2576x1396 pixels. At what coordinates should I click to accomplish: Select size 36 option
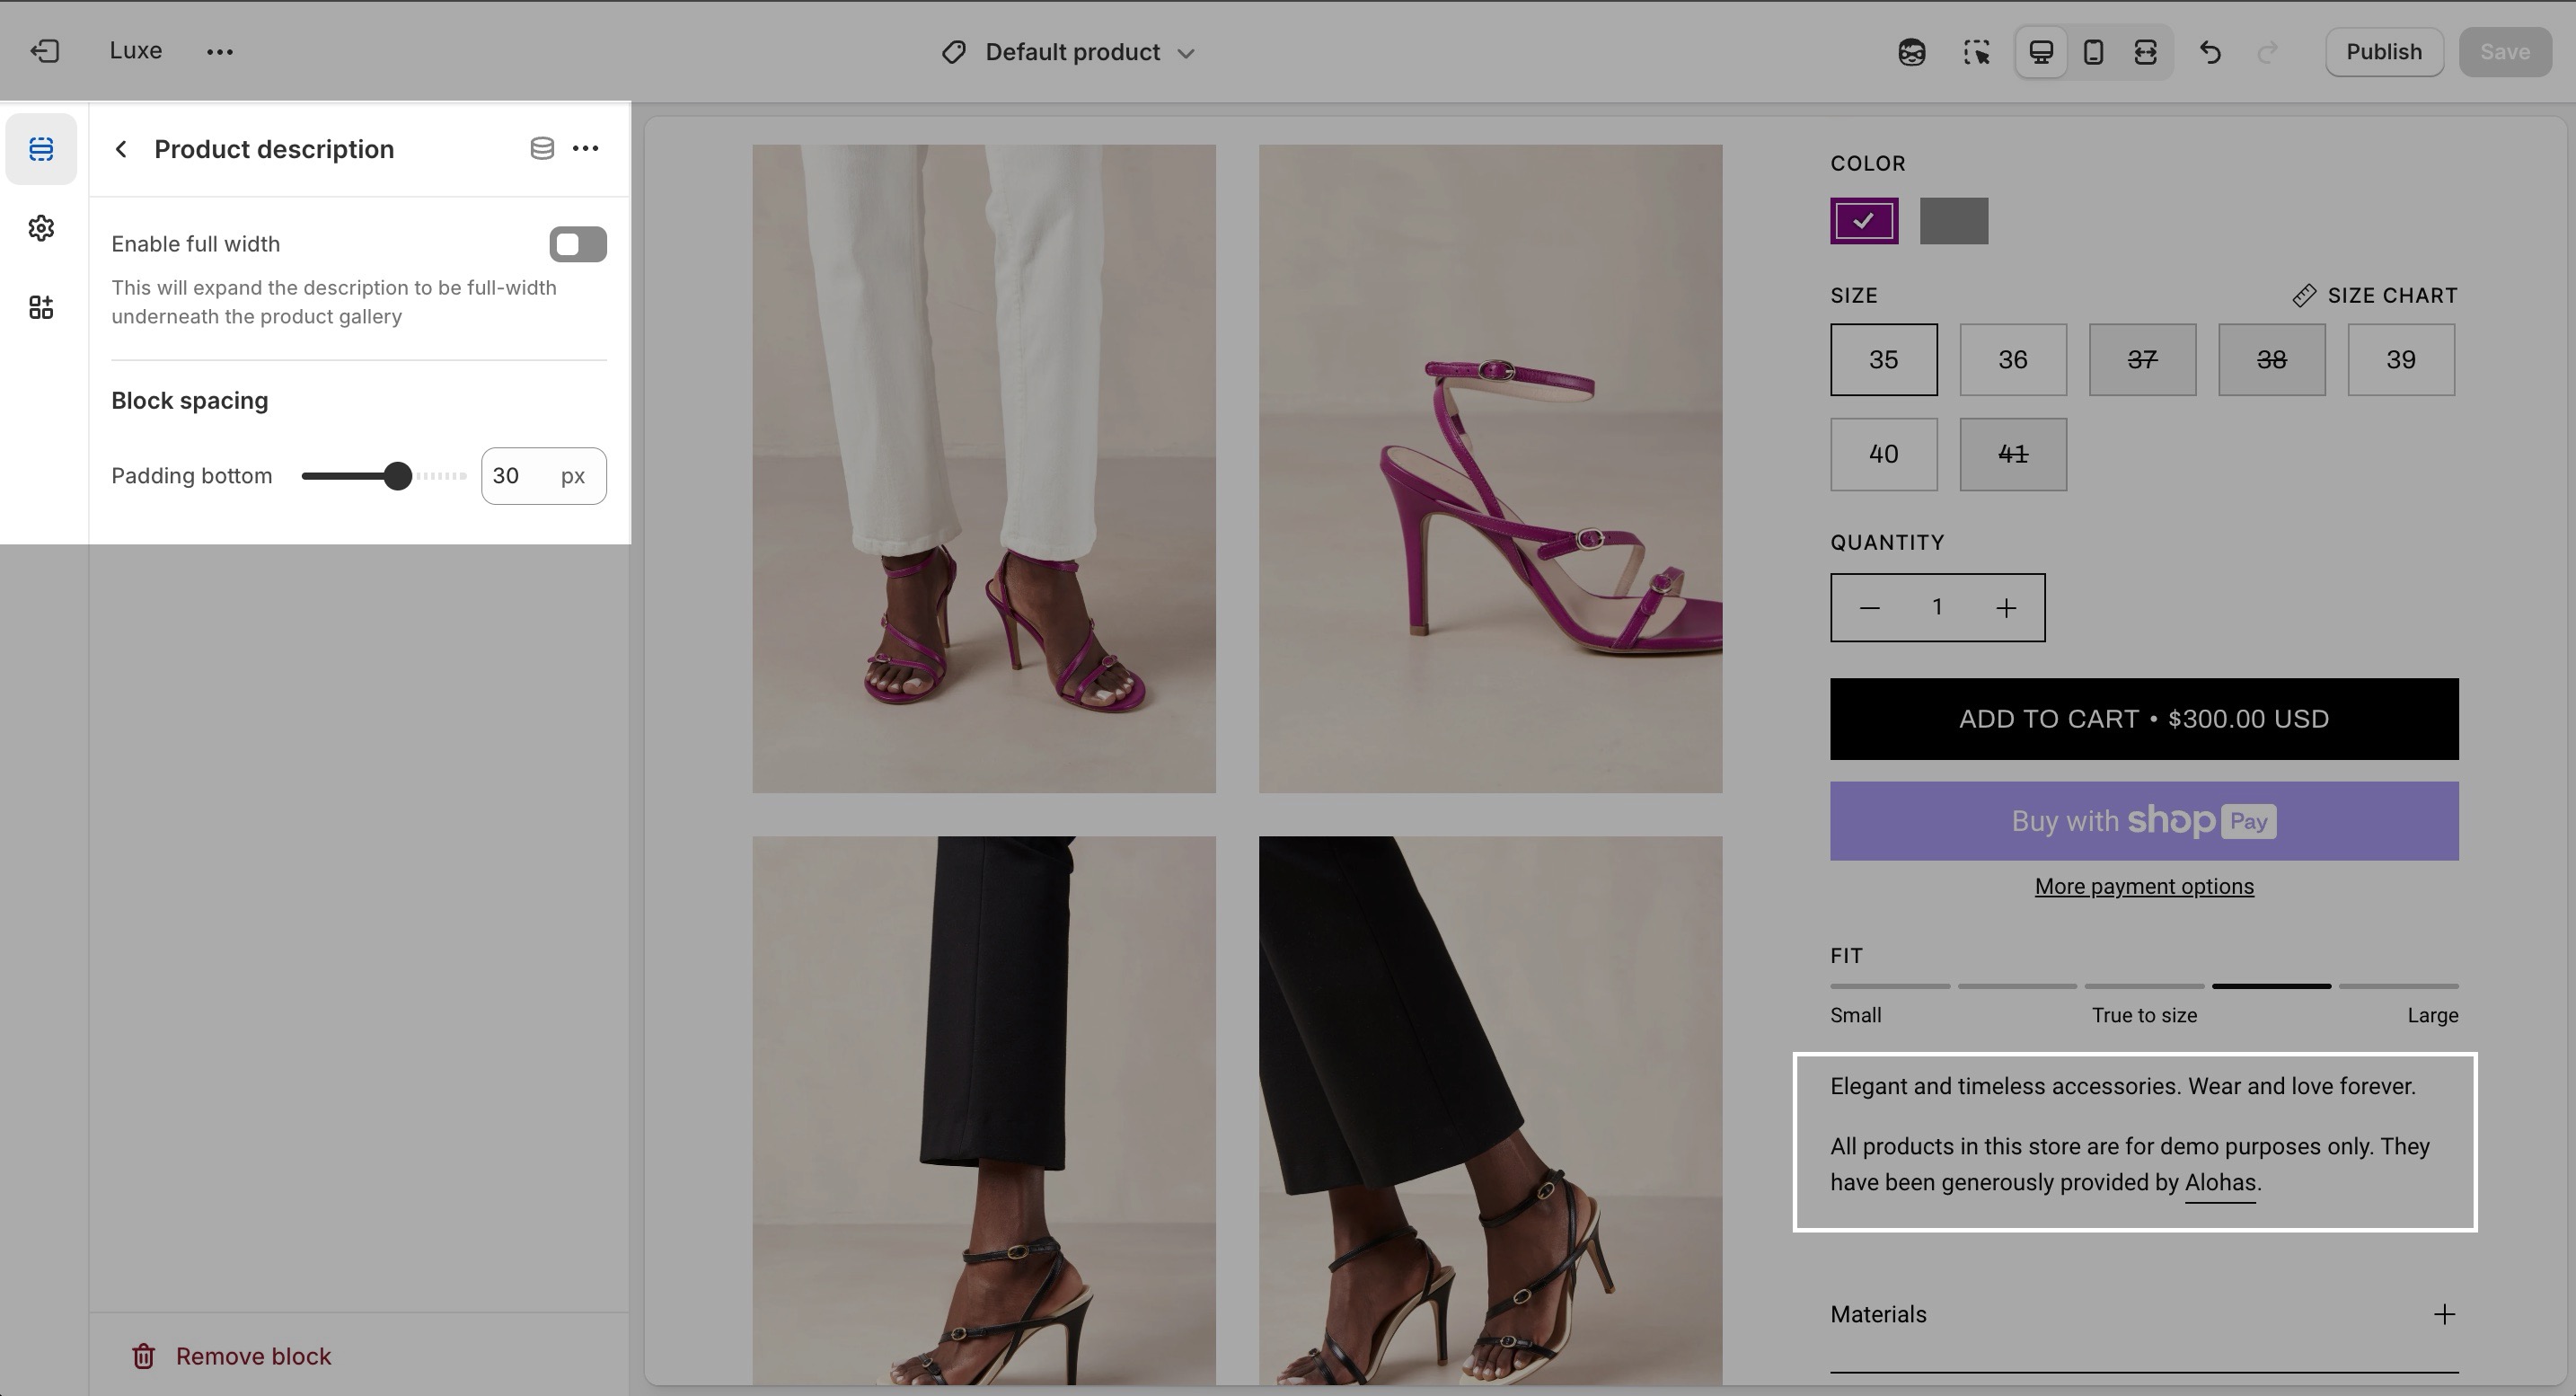(x=2012, y=359)
